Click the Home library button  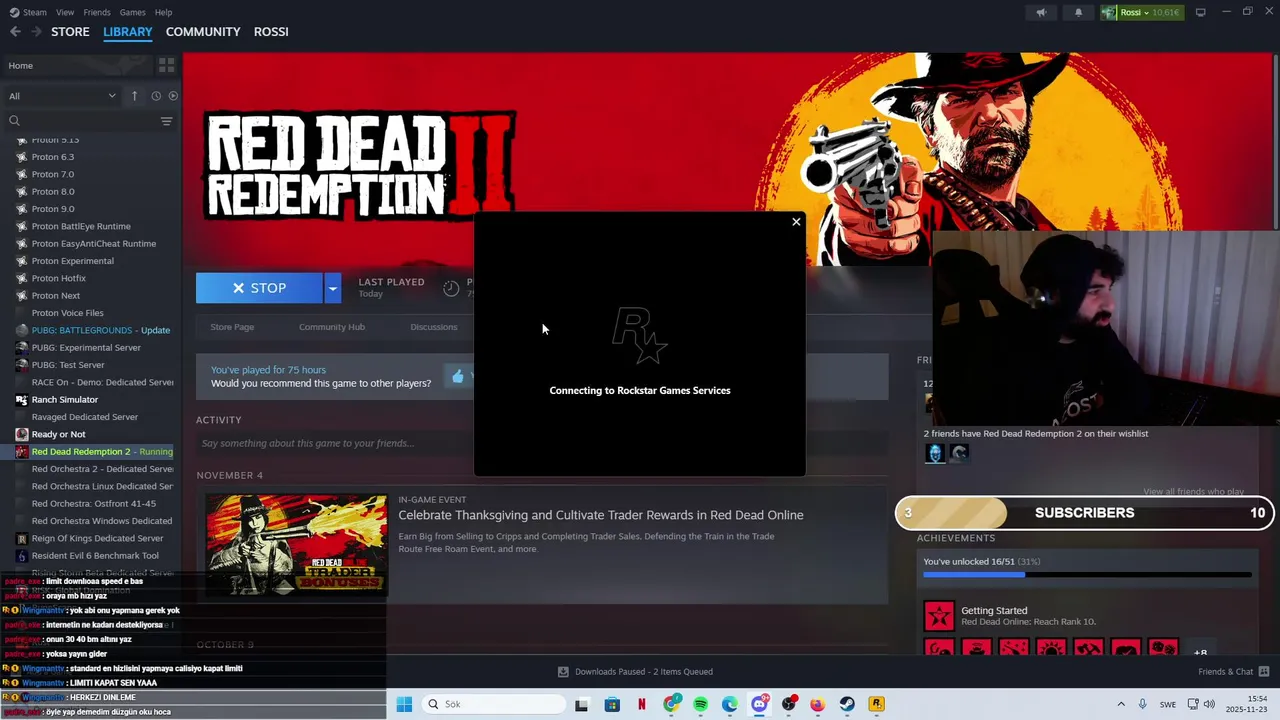[78, 65]
